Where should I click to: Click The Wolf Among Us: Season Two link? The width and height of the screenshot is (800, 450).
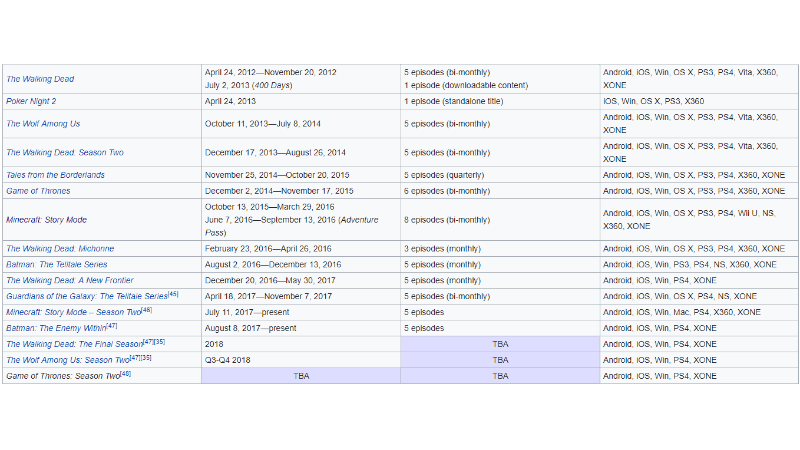click(67, 360)
